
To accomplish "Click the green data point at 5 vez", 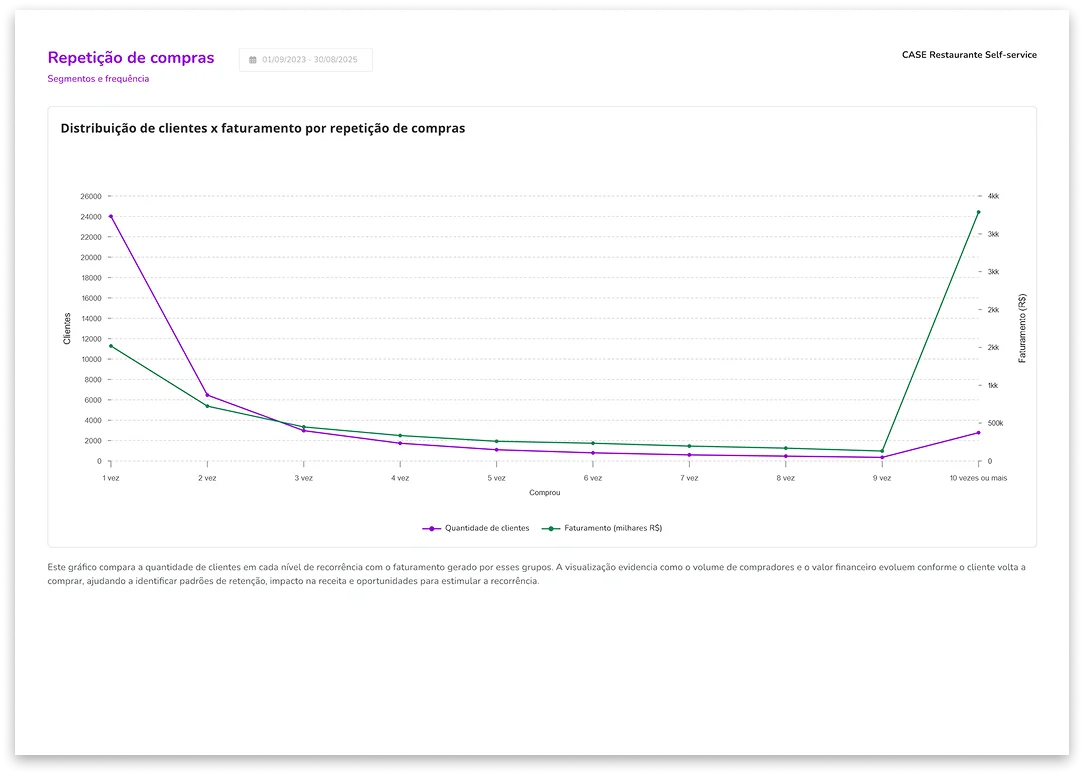I will [x=496, y=441].
